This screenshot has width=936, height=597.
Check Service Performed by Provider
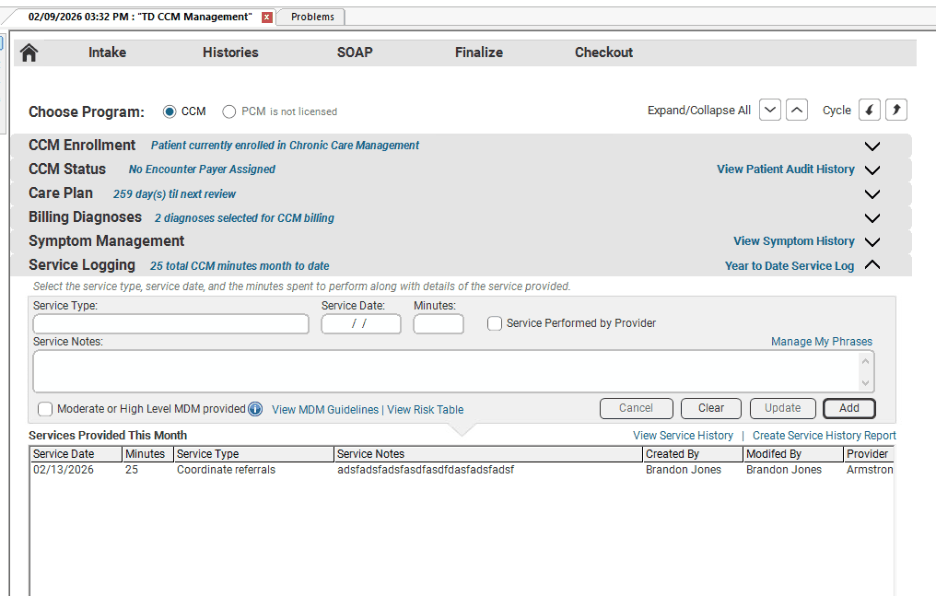(494, 324)
